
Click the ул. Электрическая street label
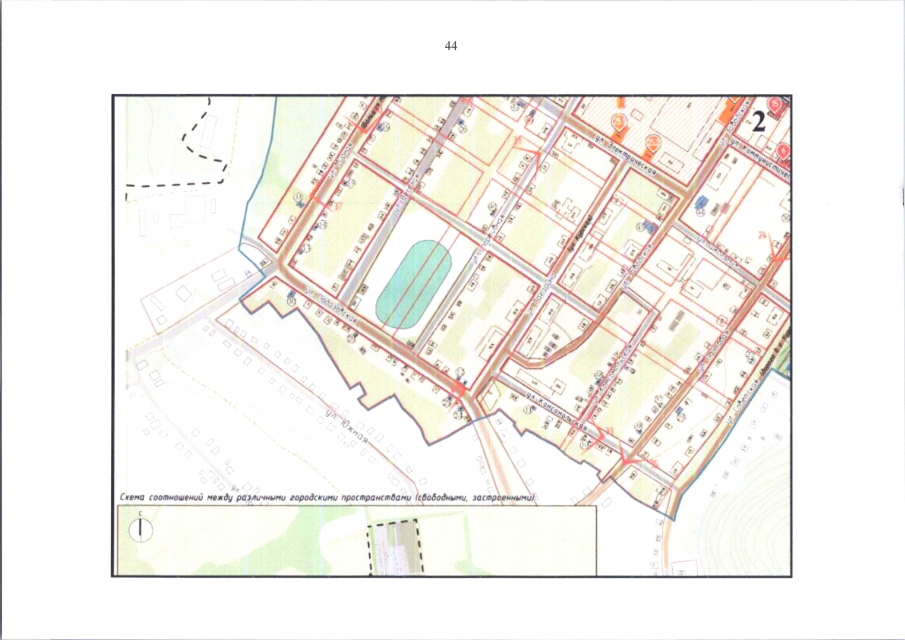click(625, 154)
